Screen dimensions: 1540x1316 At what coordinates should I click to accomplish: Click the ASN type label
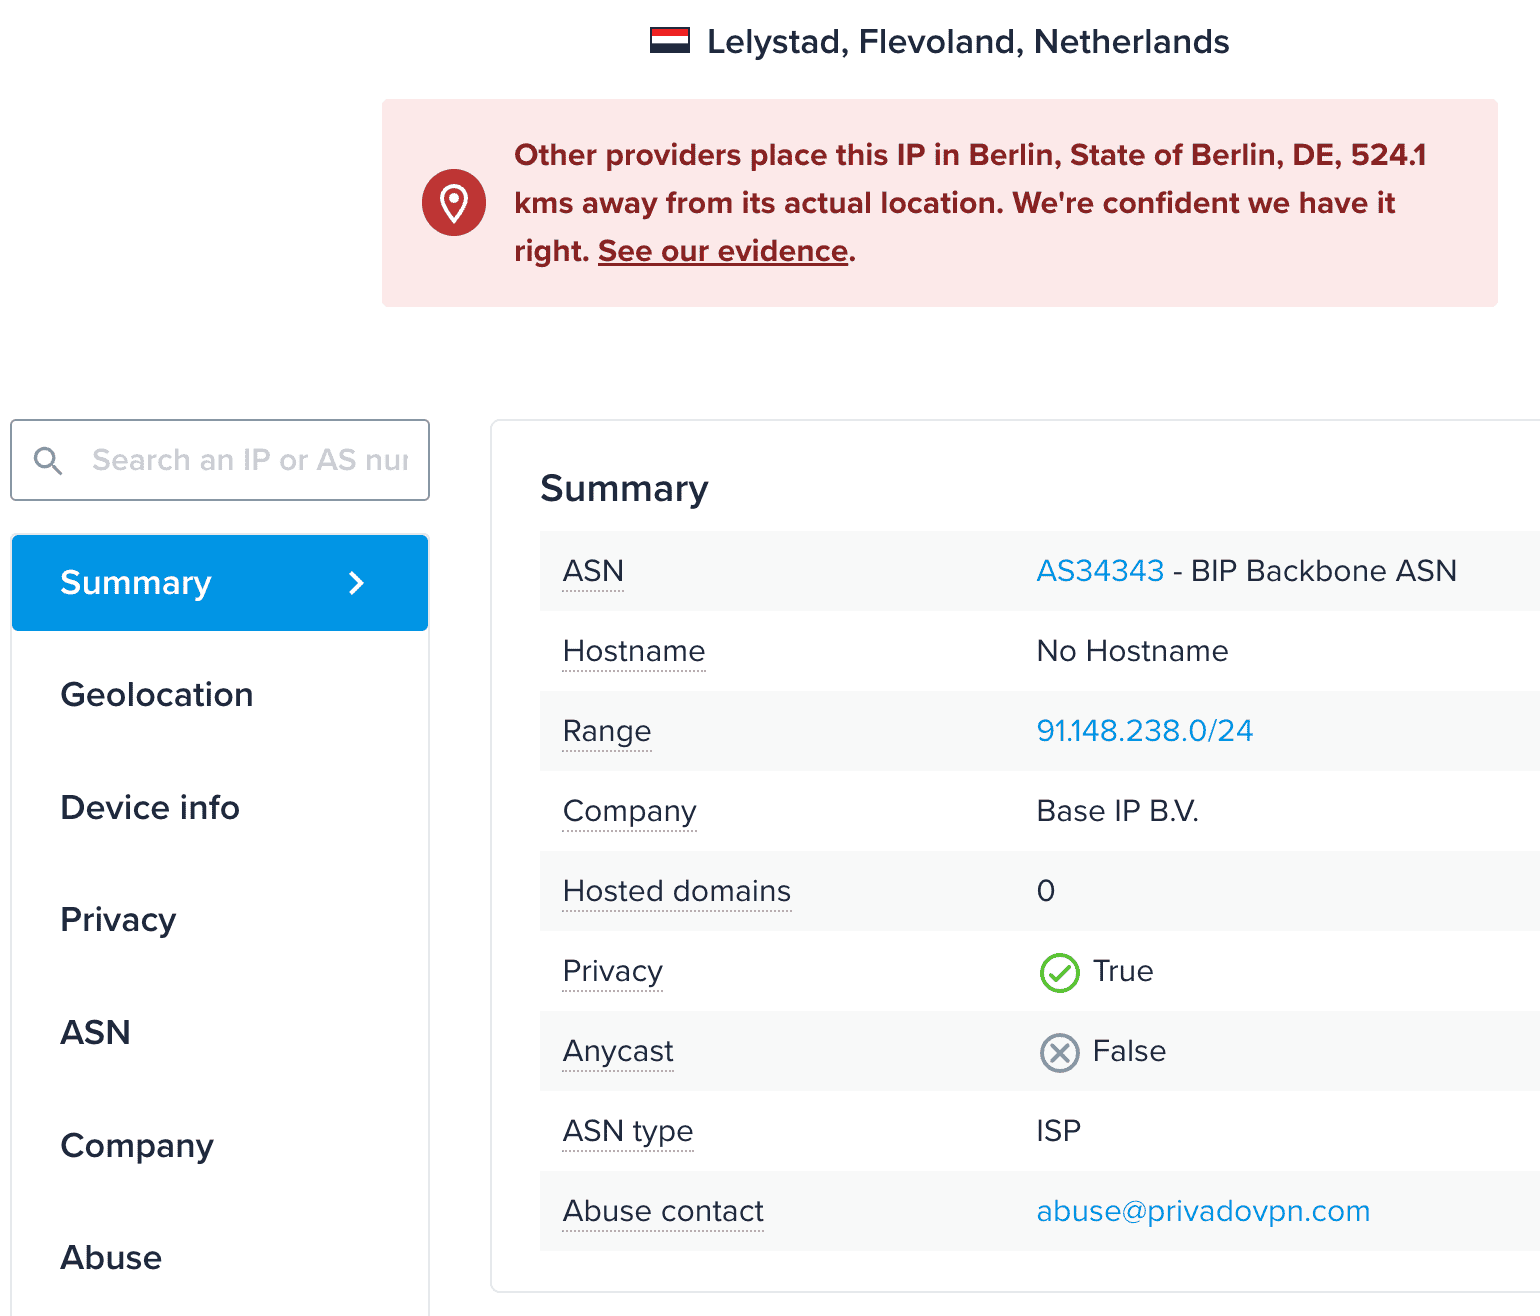tap(628, 1131)
